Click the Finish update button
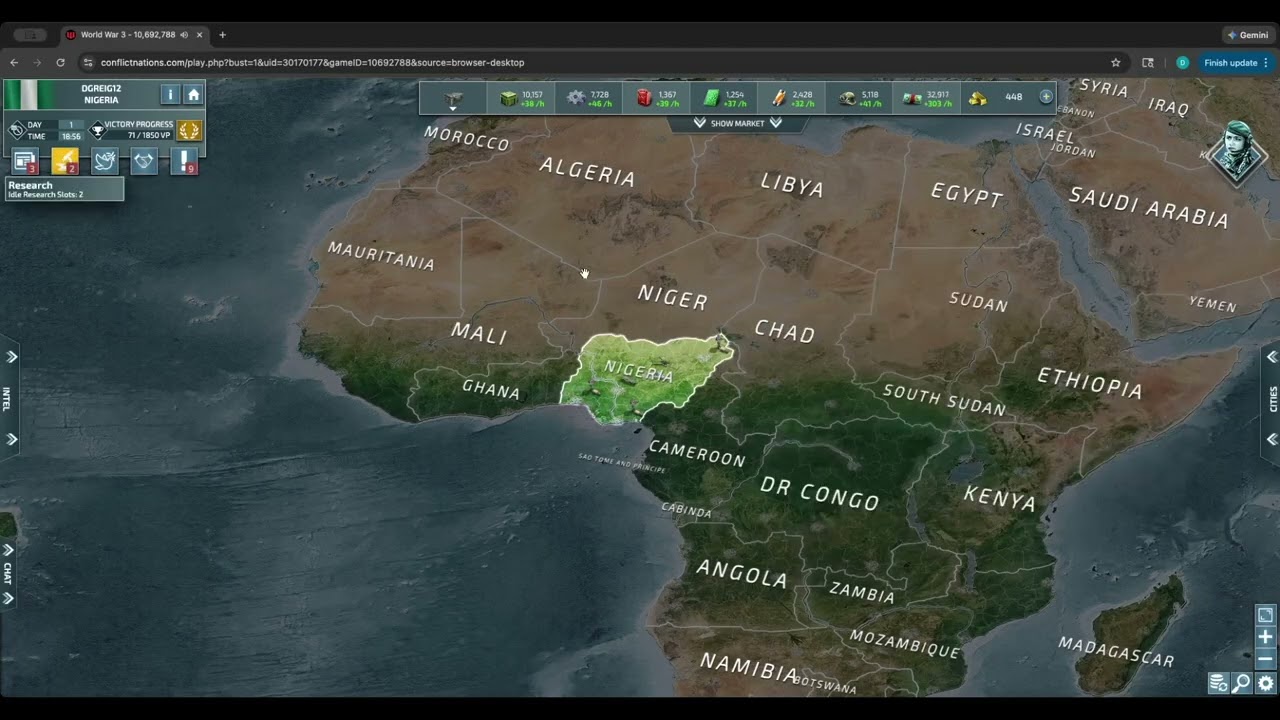This screenshot has width=1280, height=720. point(1236,62)
